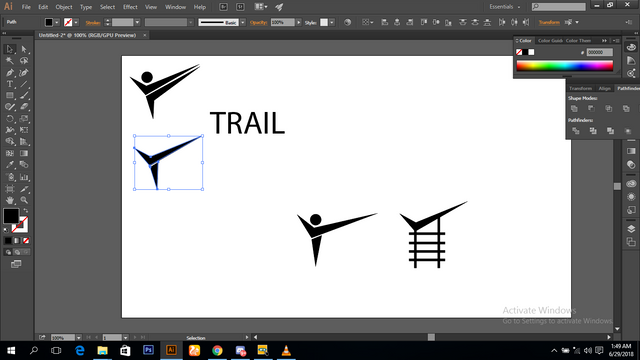Select the Eyedropper tool
This screenshot has width=640, height=360.
[x=10, y=165]
